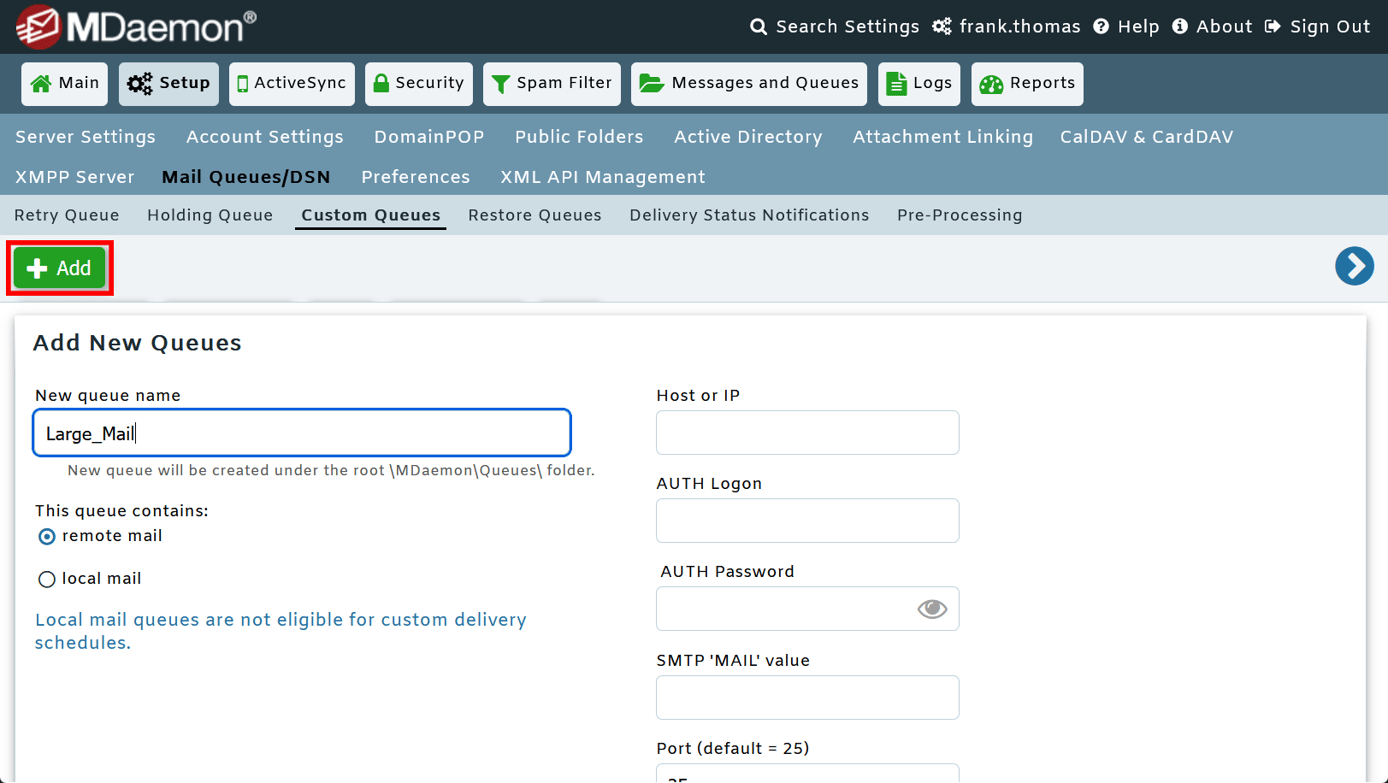
Task: Open the Delivery Status Notifications tab
Action: pyautogui.click(x=748, y=214)
